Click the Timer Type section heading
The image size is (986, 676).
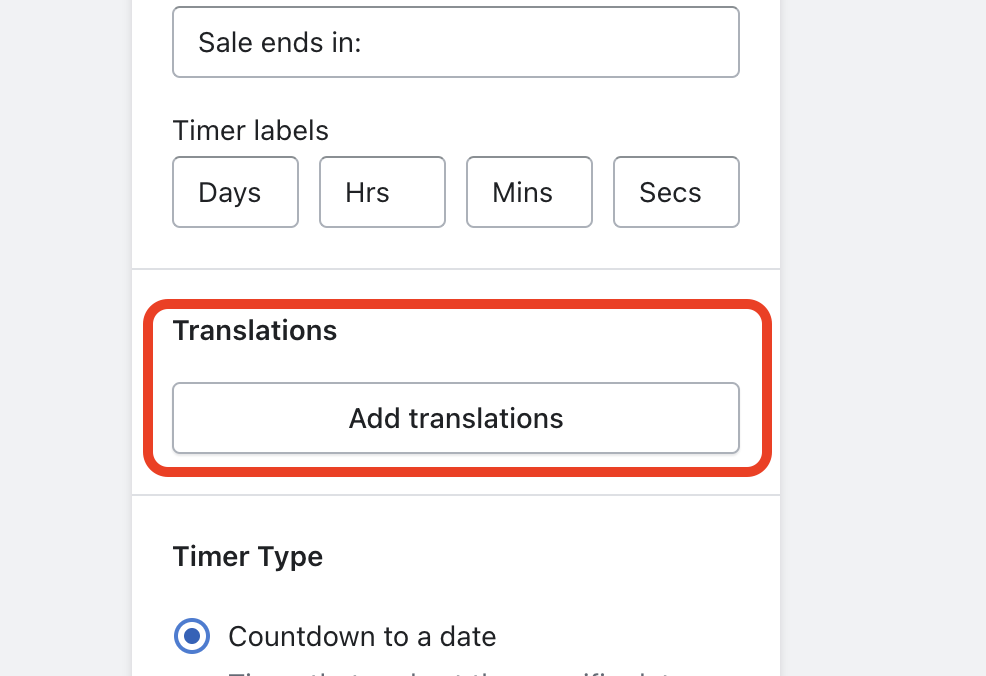[x=247, y=556]
